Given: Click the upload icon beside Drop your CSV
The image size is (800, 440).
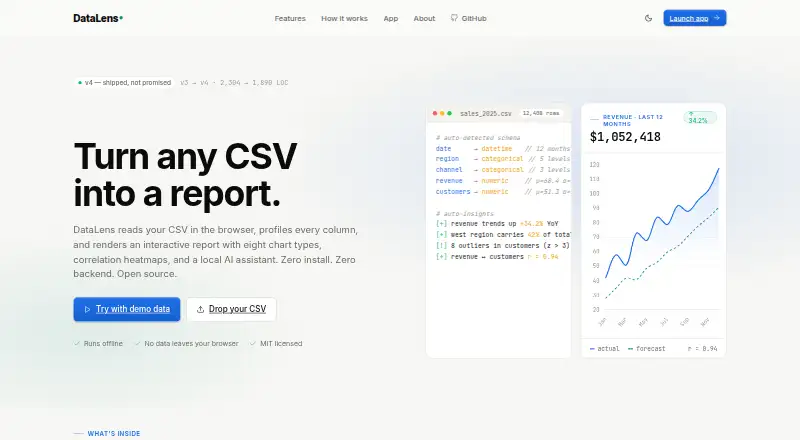Looking at the screenshot, I should tap(201, 309).
